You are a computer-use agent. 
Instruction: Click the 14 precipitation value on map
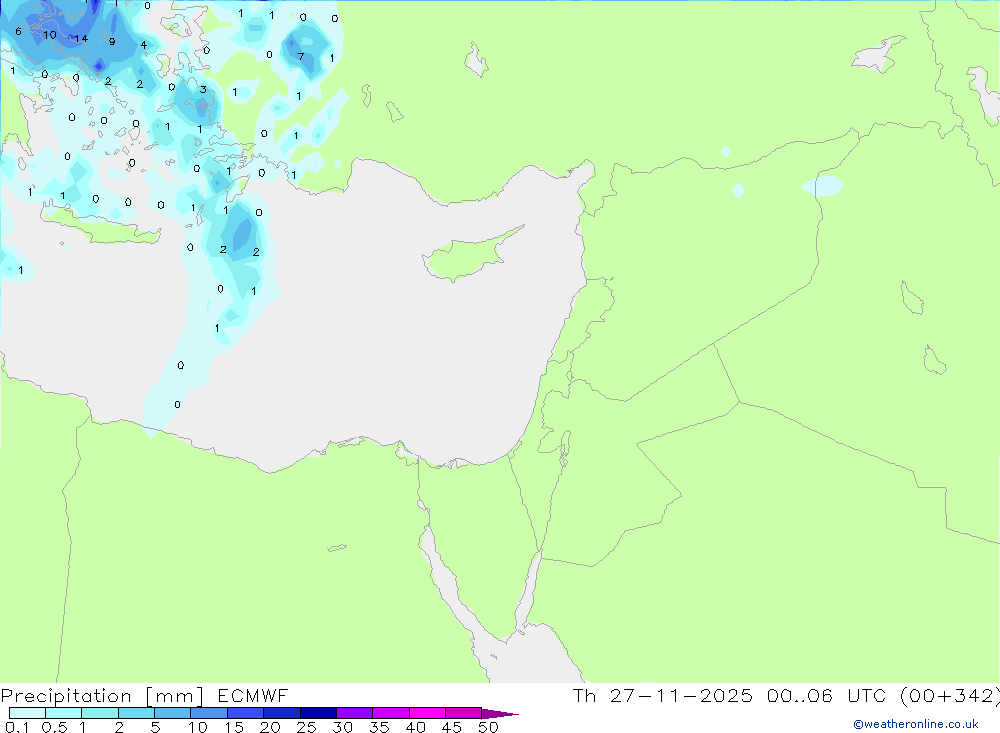tap(81, 39)
